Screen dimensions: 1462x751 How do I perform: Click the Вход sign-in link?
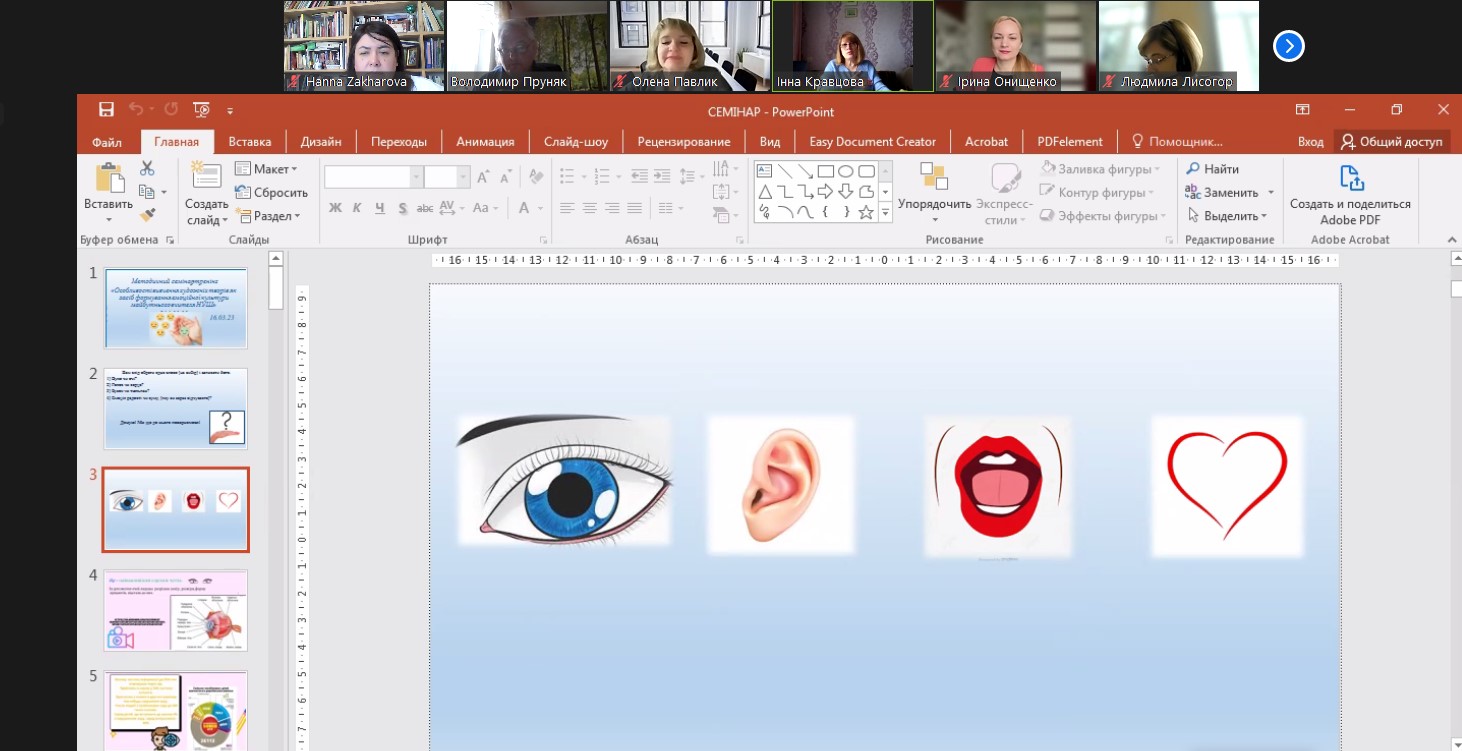[1311, 141]
